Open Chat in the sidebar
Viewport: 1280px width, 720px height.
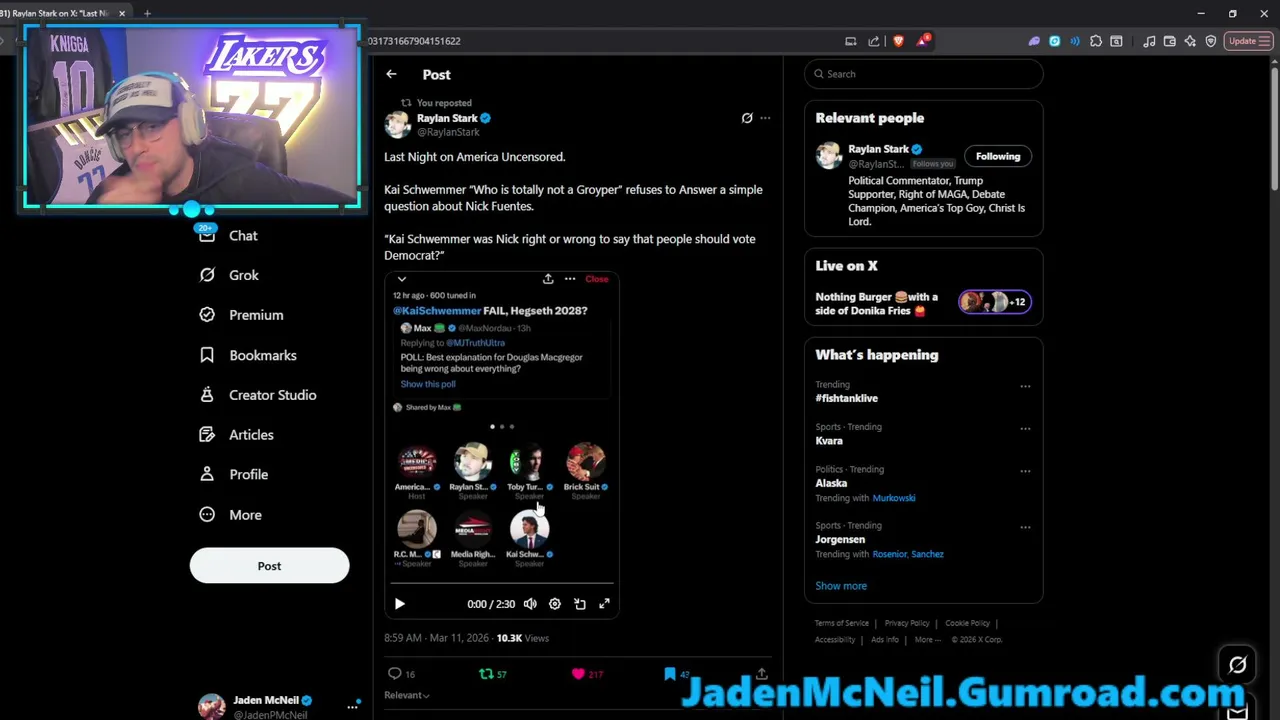229,236
